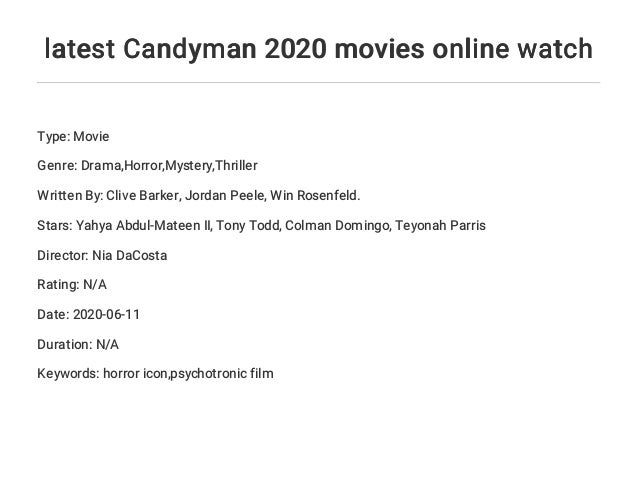
Task: Click the keyword 'horror icon'
Action: [x=135, y=374]
